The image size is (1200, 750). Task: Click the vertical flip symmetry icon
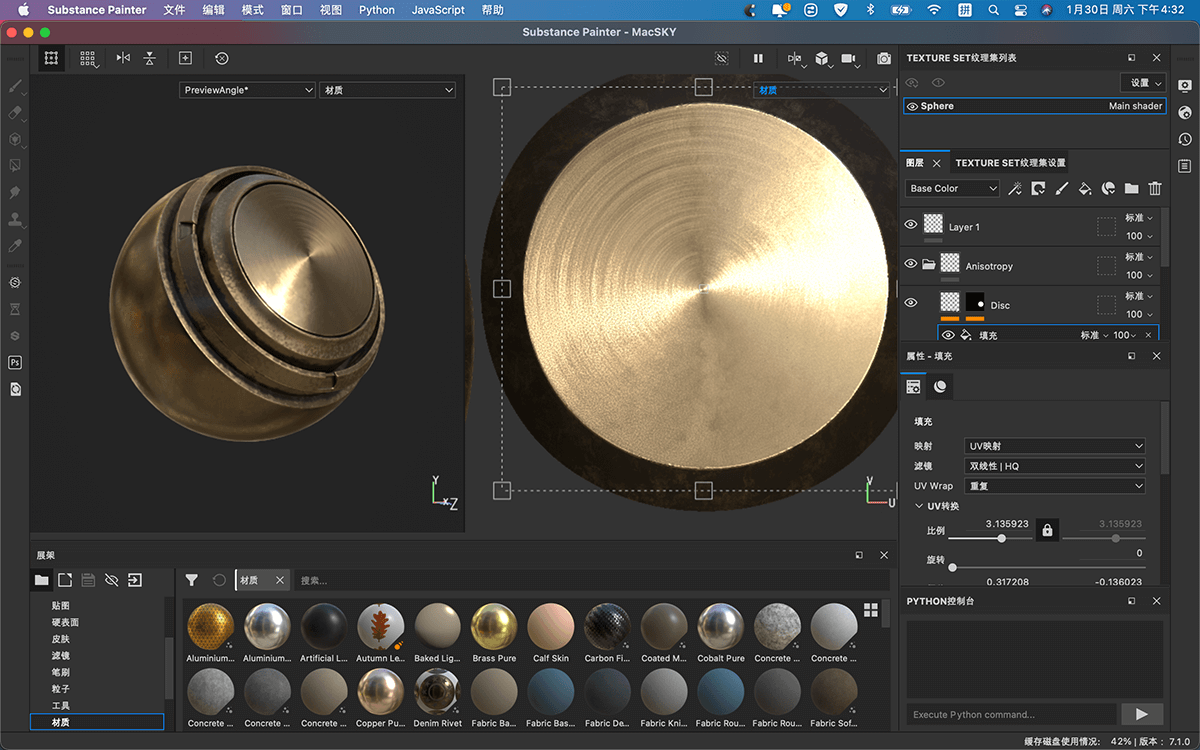pyautogui.click(x=150, y=58)
